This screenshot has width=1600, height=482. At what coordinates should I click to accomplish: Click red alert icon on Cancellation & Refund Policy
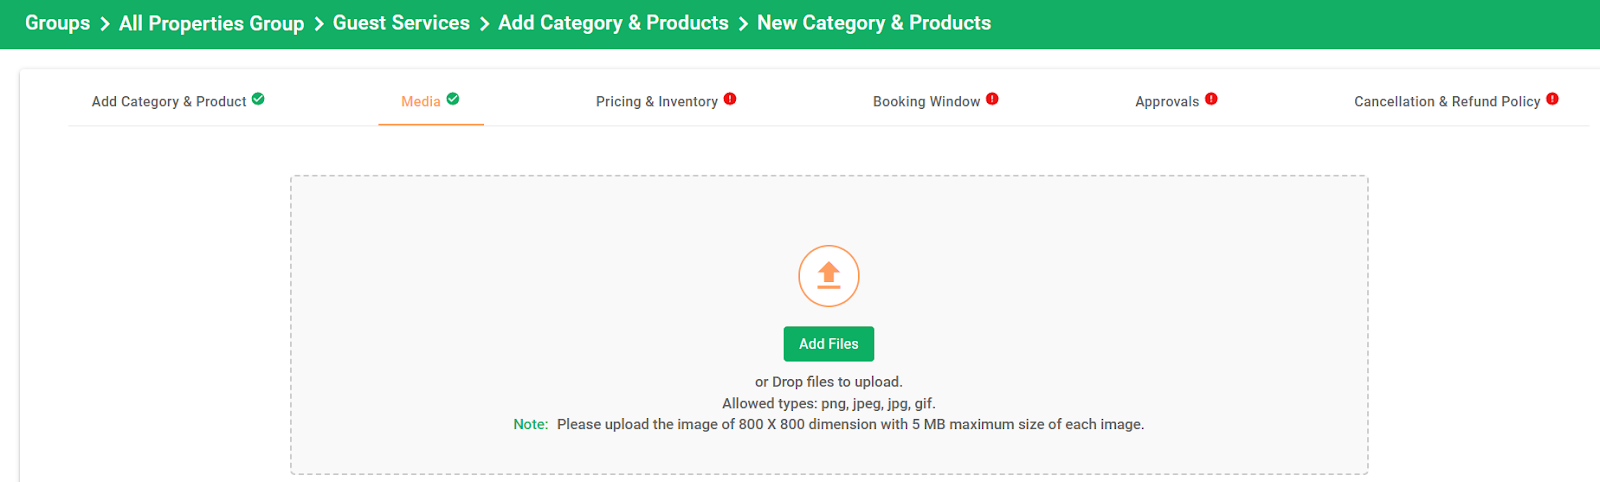(1552, 99)
